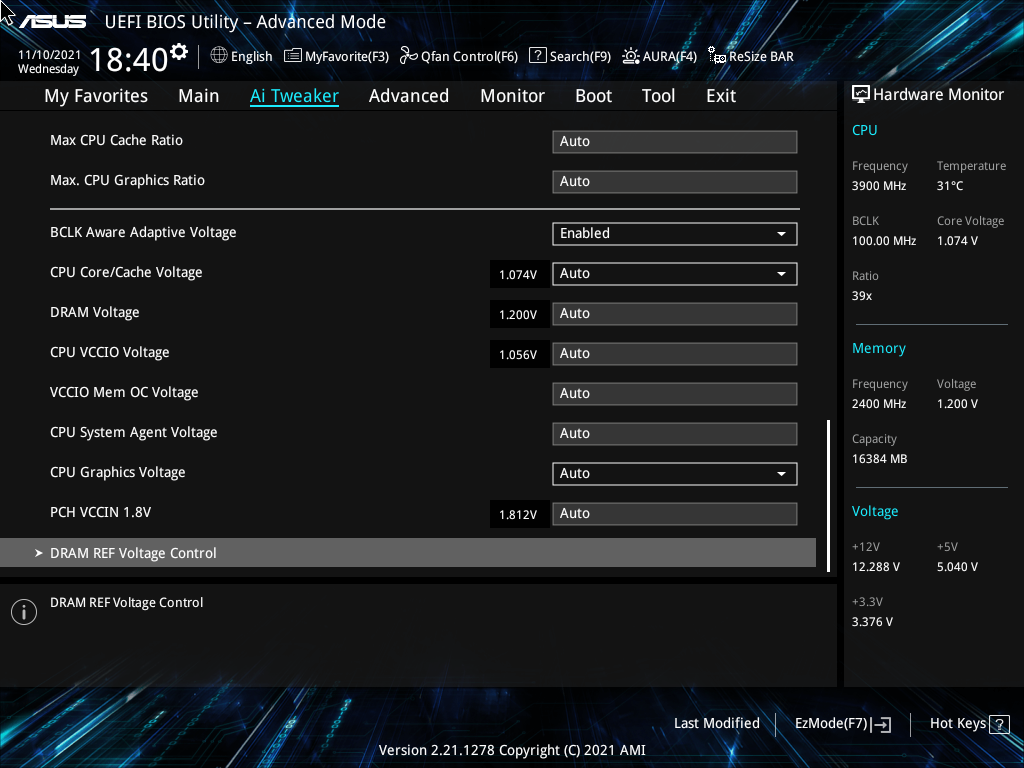This screenshot has width=1024, height=768.
Task: Click the CPU Graphics Voltage label
Action: coord(118,472)
